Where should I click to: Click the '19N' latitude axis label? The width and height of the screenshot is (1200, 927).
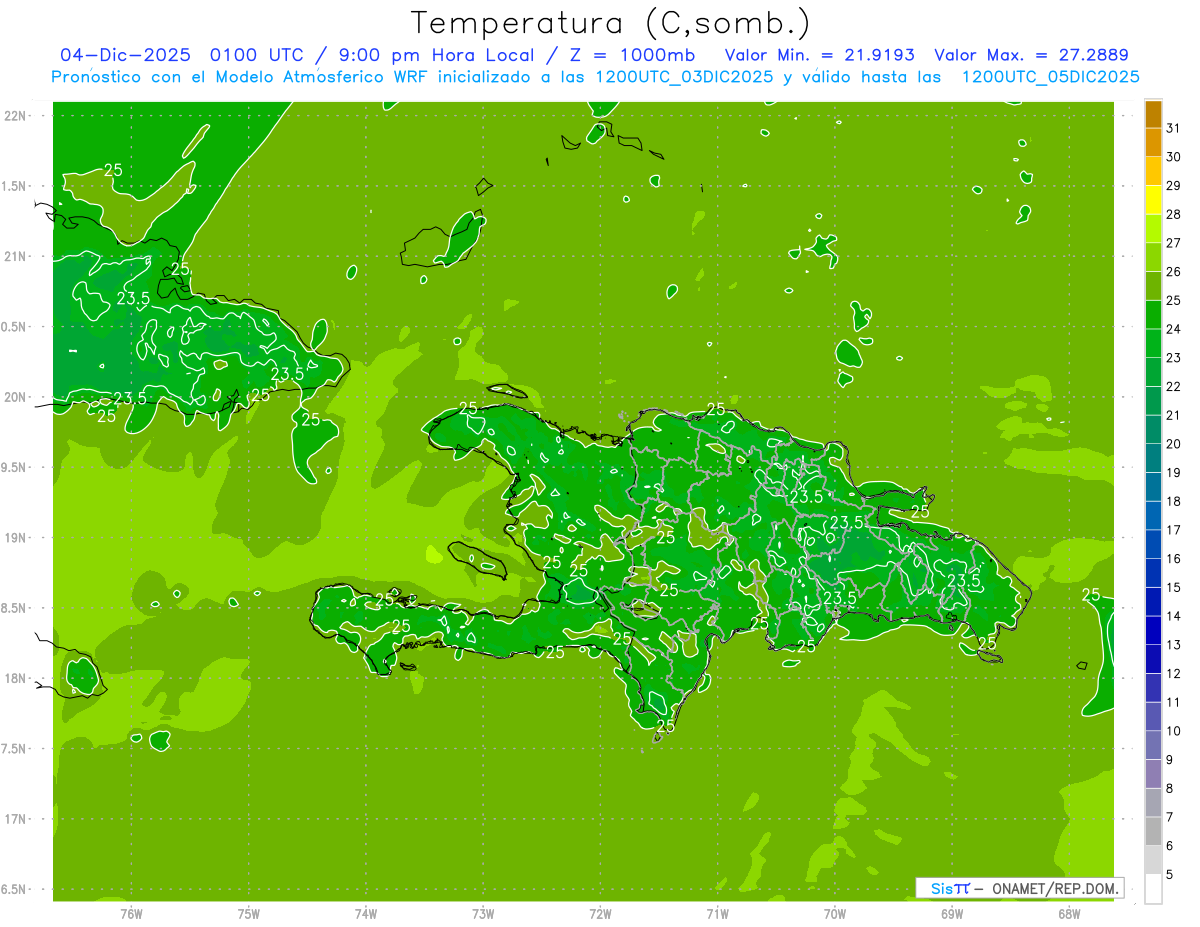(17, 537)
